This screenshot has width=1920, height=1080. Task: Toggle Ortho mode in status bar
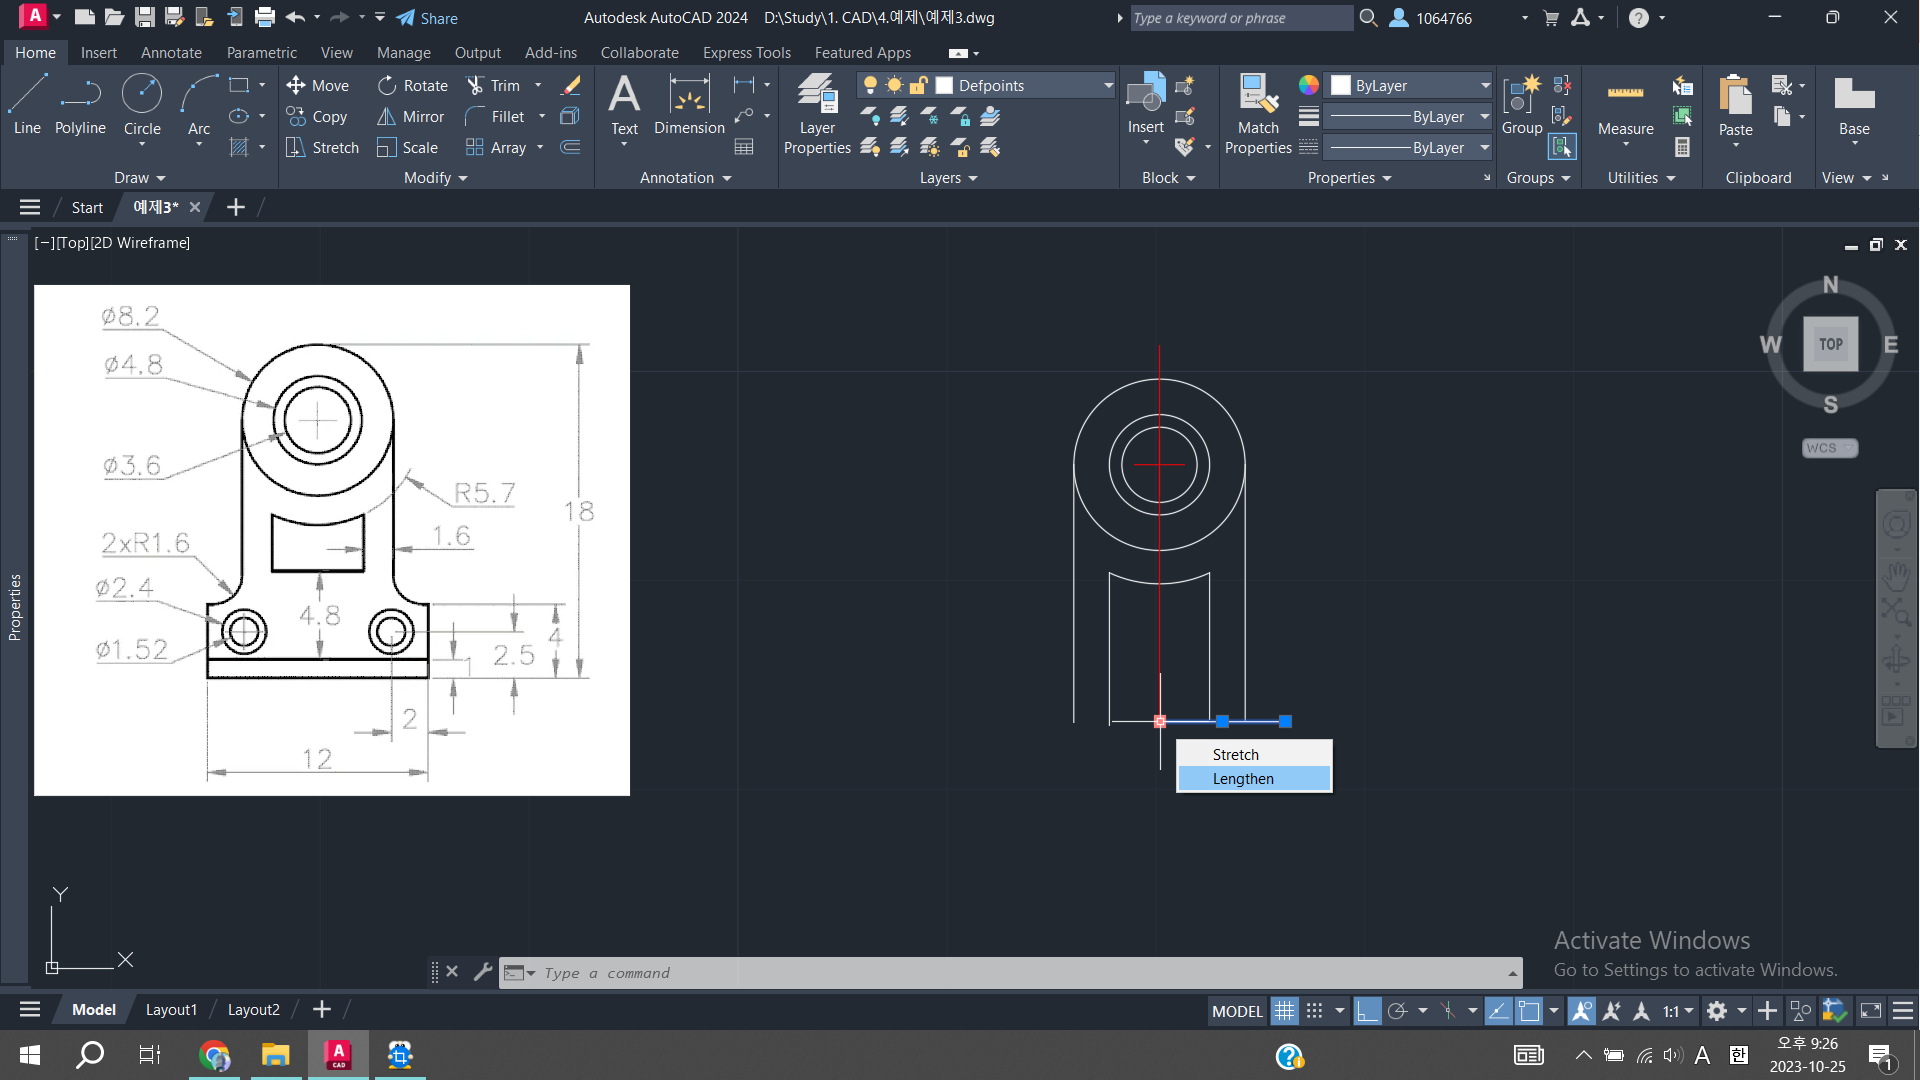tap(1366, 1011)
